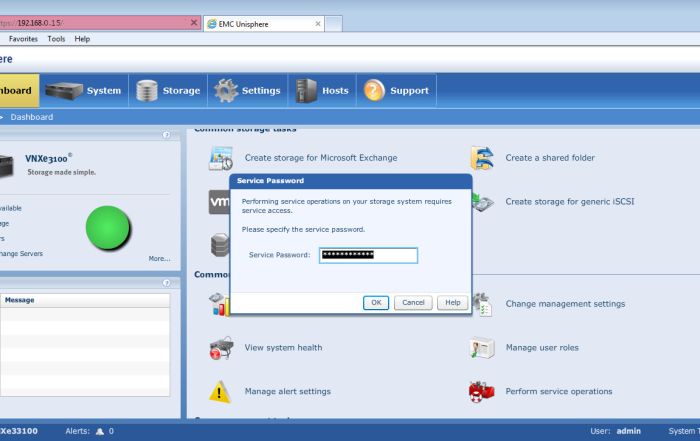The width and height of the screenshot is (700, 441).
Task: Open the System tab
Action: coord(83,91)
